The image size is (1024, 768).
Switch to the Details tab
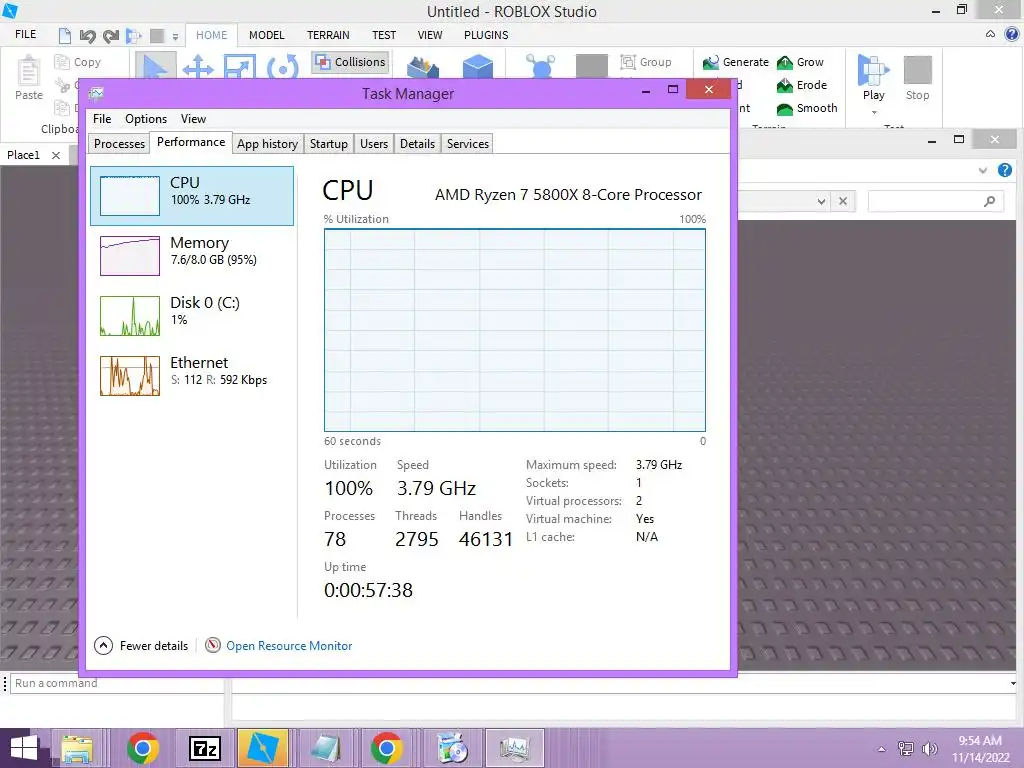tap(417, 144)
